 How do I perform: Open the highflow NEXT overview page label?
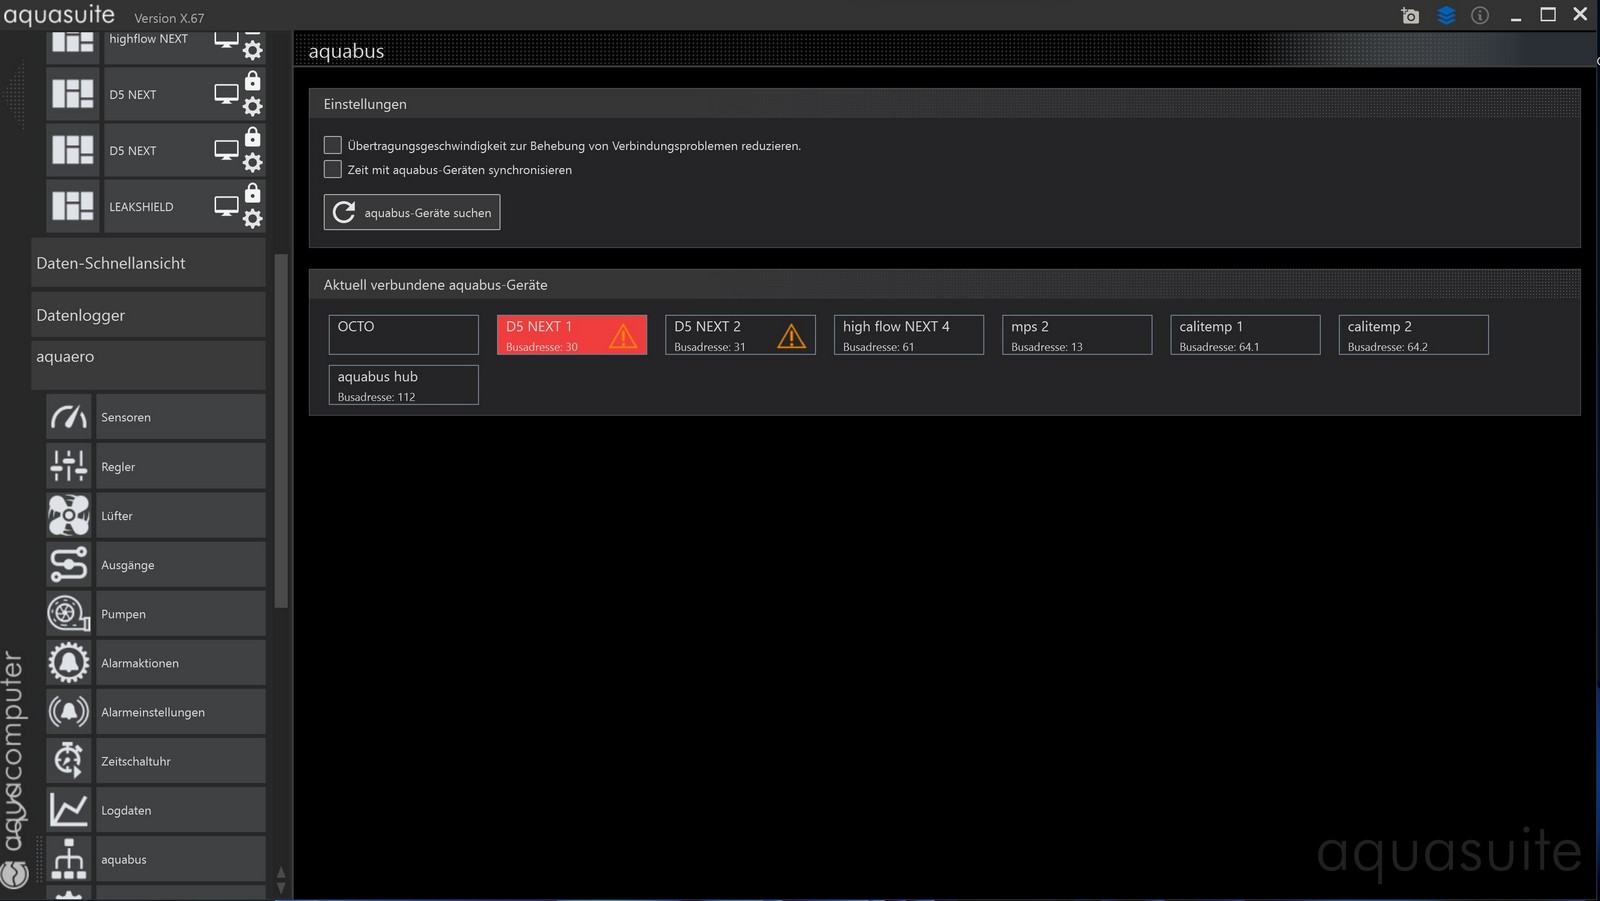[x=148, y=39]
